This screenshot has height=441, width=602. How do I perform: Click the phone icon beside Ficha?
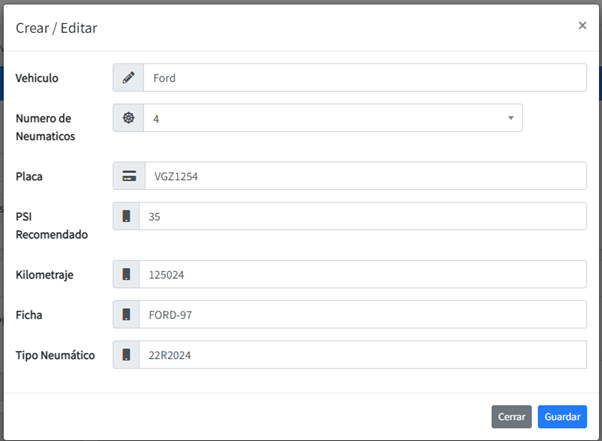point(126,314)
